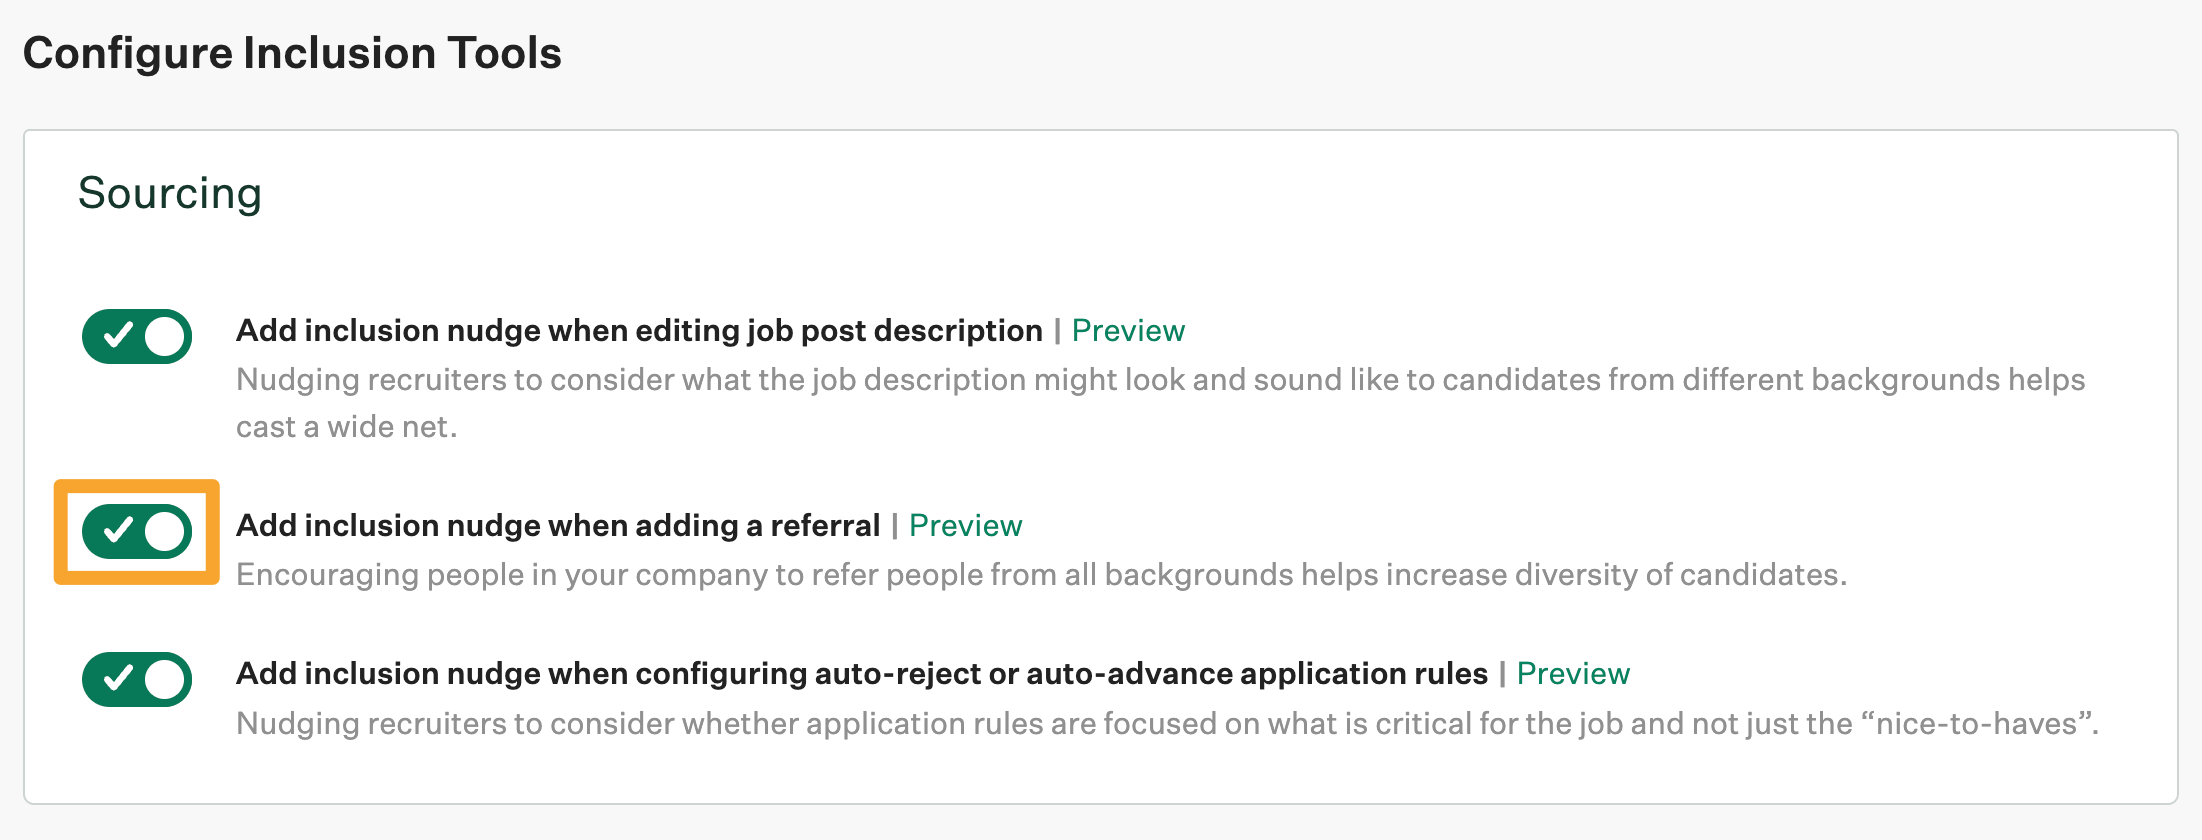
Task: Click the checkmark in the application rules toggle
Action: click(x=118, y=678)
